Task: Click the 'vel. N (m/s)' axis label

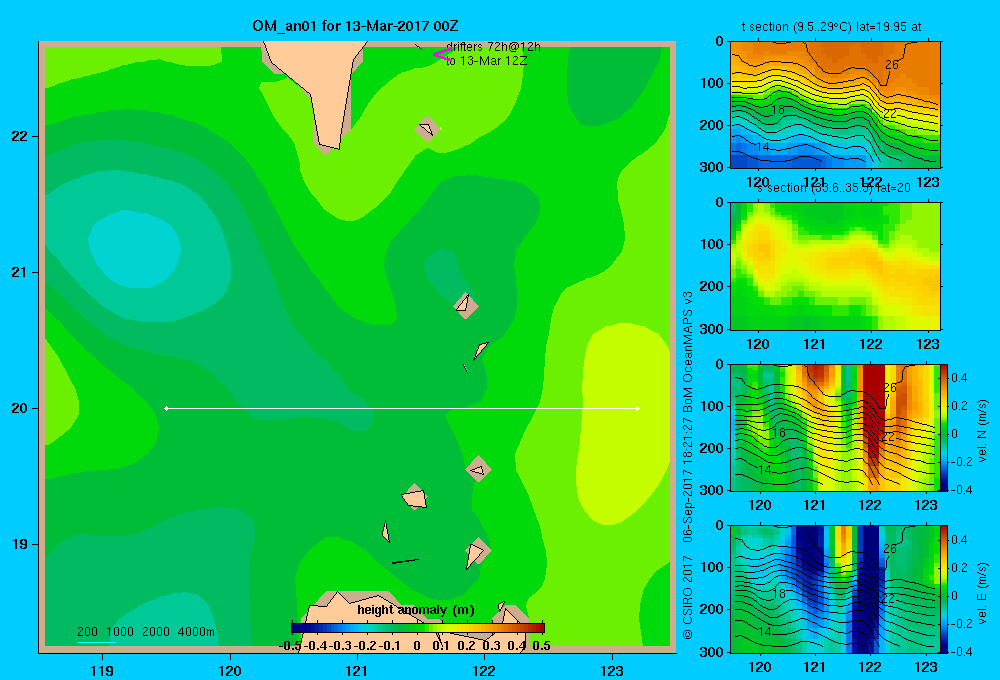Action: pyautogui.click(x=983, y=431)
